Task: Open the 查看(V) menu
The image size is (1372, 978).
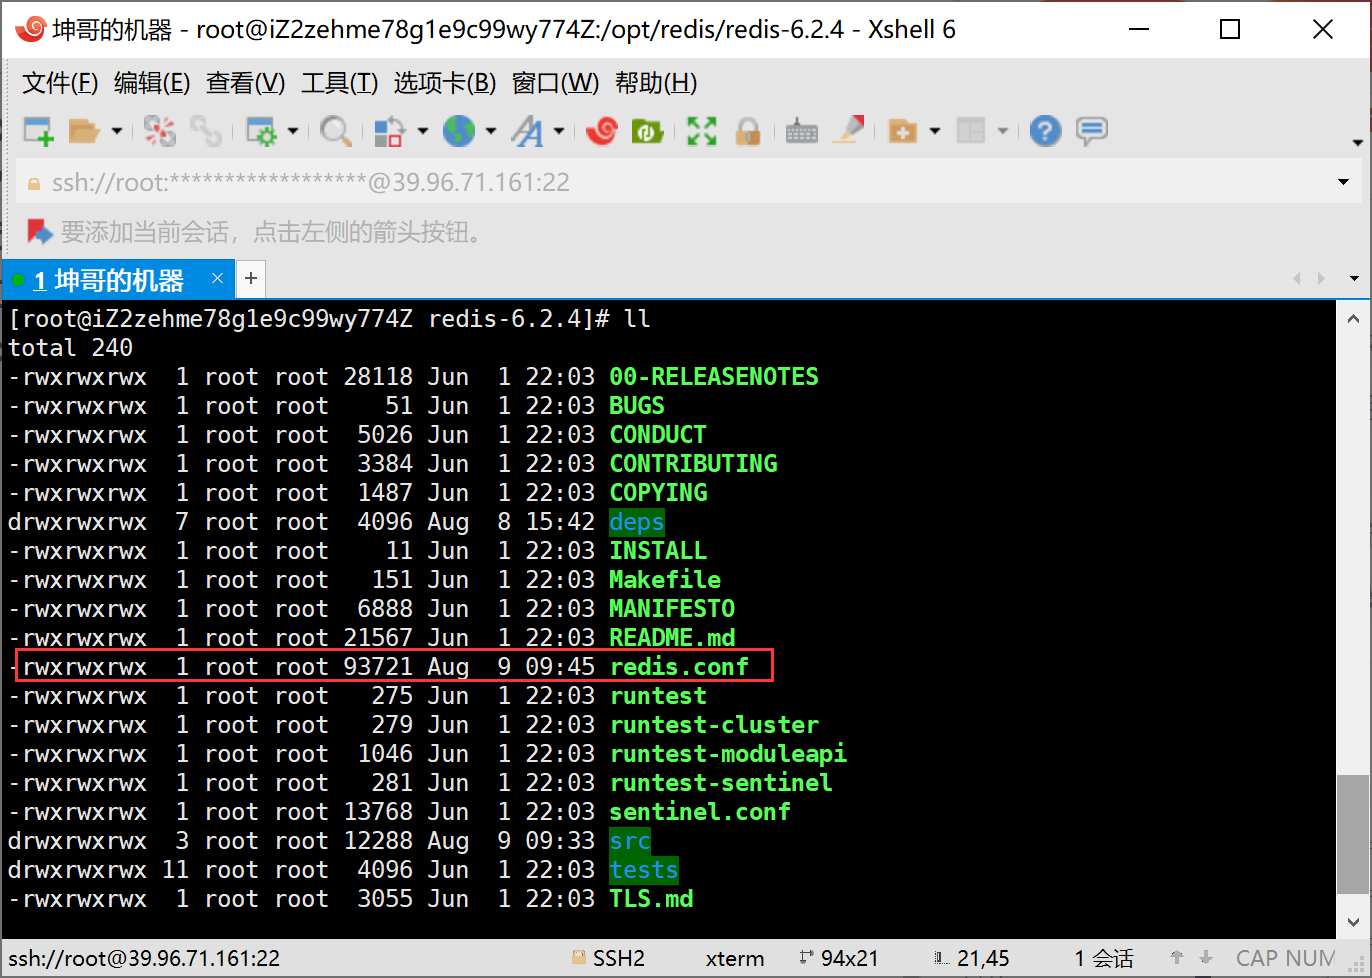Action: (x=246, y=83)
